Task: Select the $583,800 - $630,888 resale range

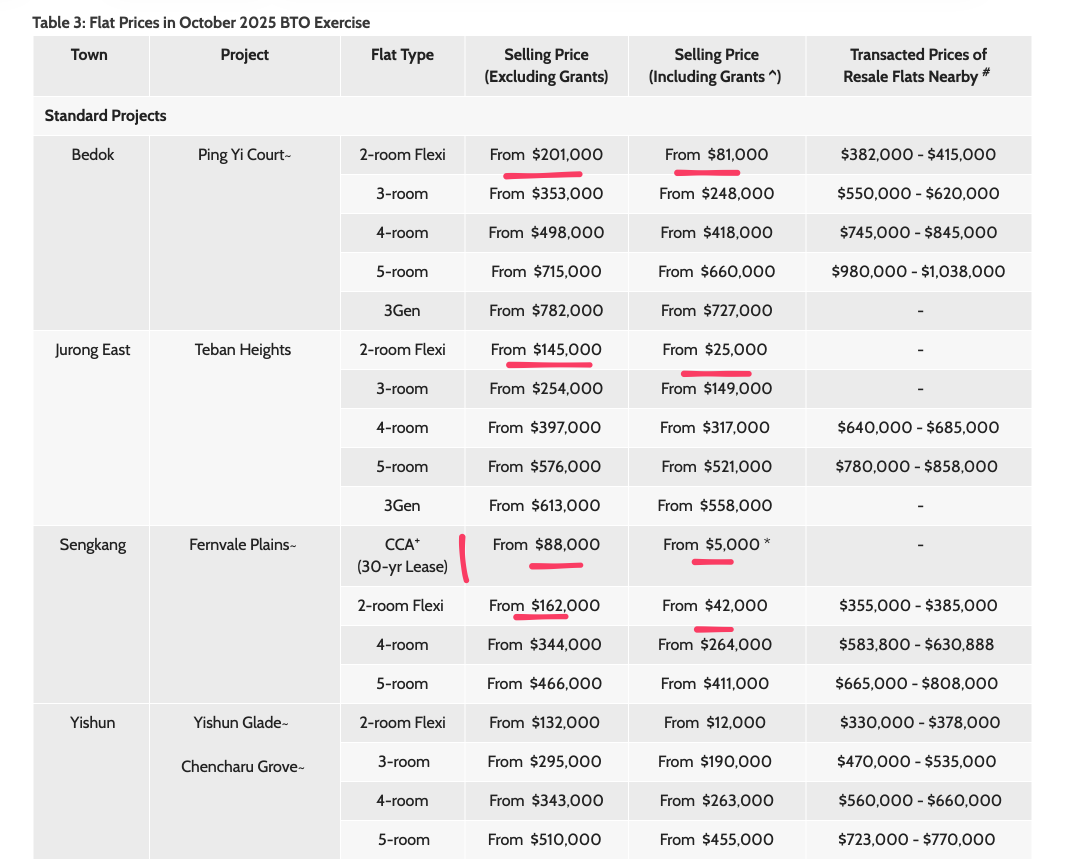Action: tap(918, 645)
